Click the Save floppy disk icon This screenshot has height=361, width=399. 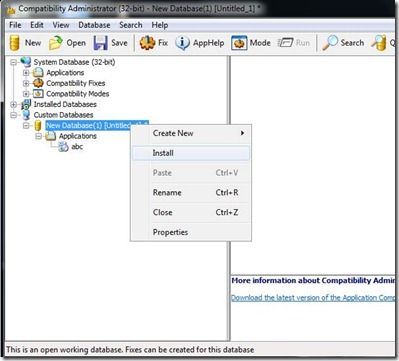[x=100, y=43]
